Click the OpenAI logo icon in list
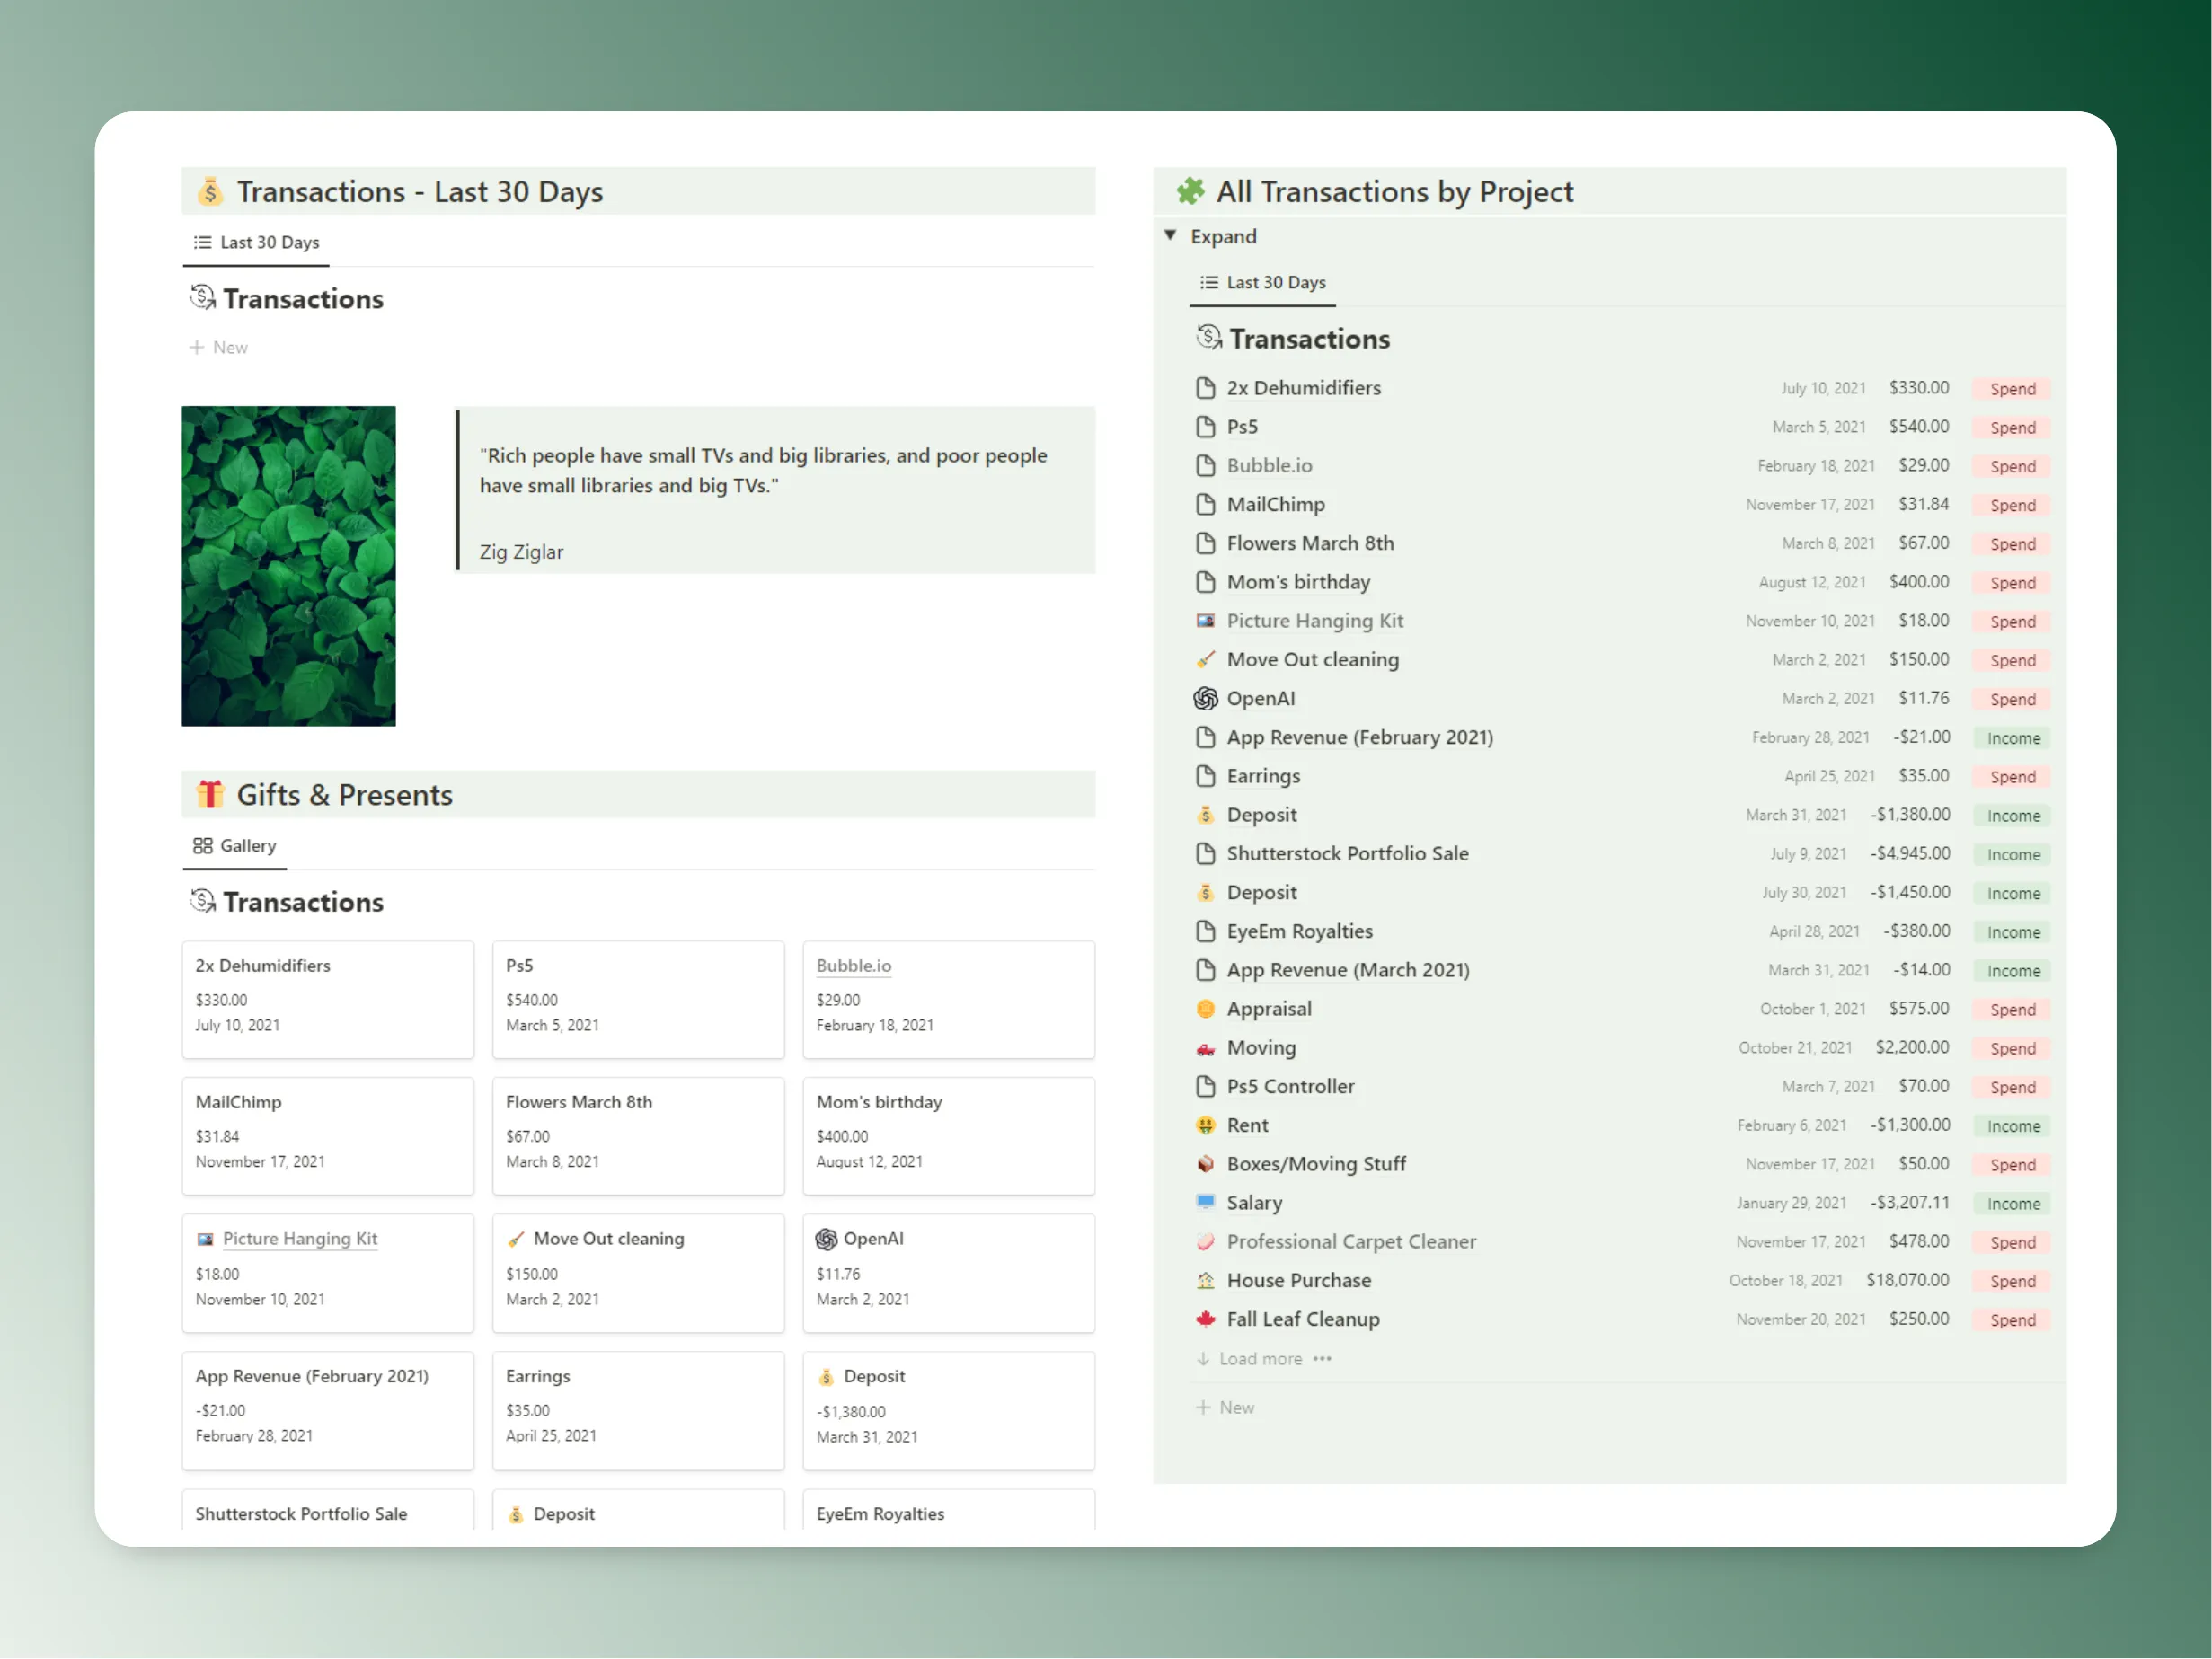Screen dimensions: 2212x1659 pyautogui.click(x=1205, y=698)
